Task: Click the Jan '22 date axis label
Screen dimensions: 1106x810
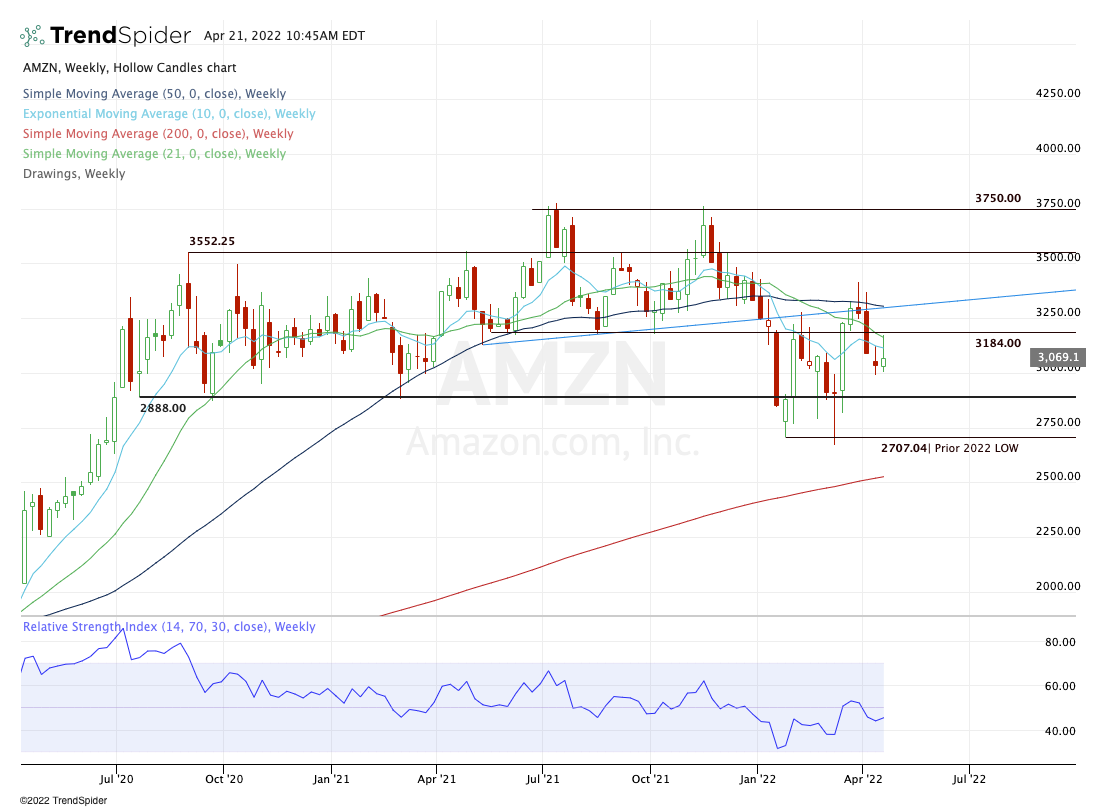Action: pos(758,779)
